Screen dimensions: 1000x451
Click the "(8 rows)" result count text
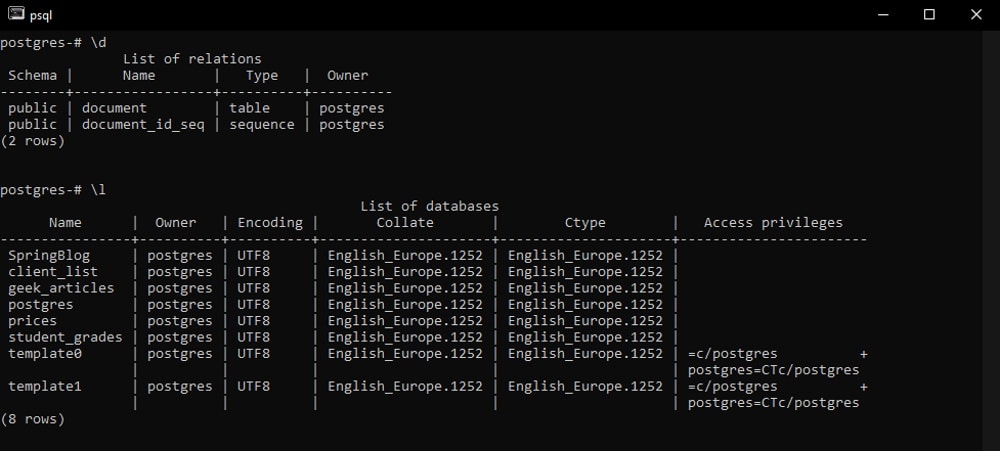tap(32, 419)
